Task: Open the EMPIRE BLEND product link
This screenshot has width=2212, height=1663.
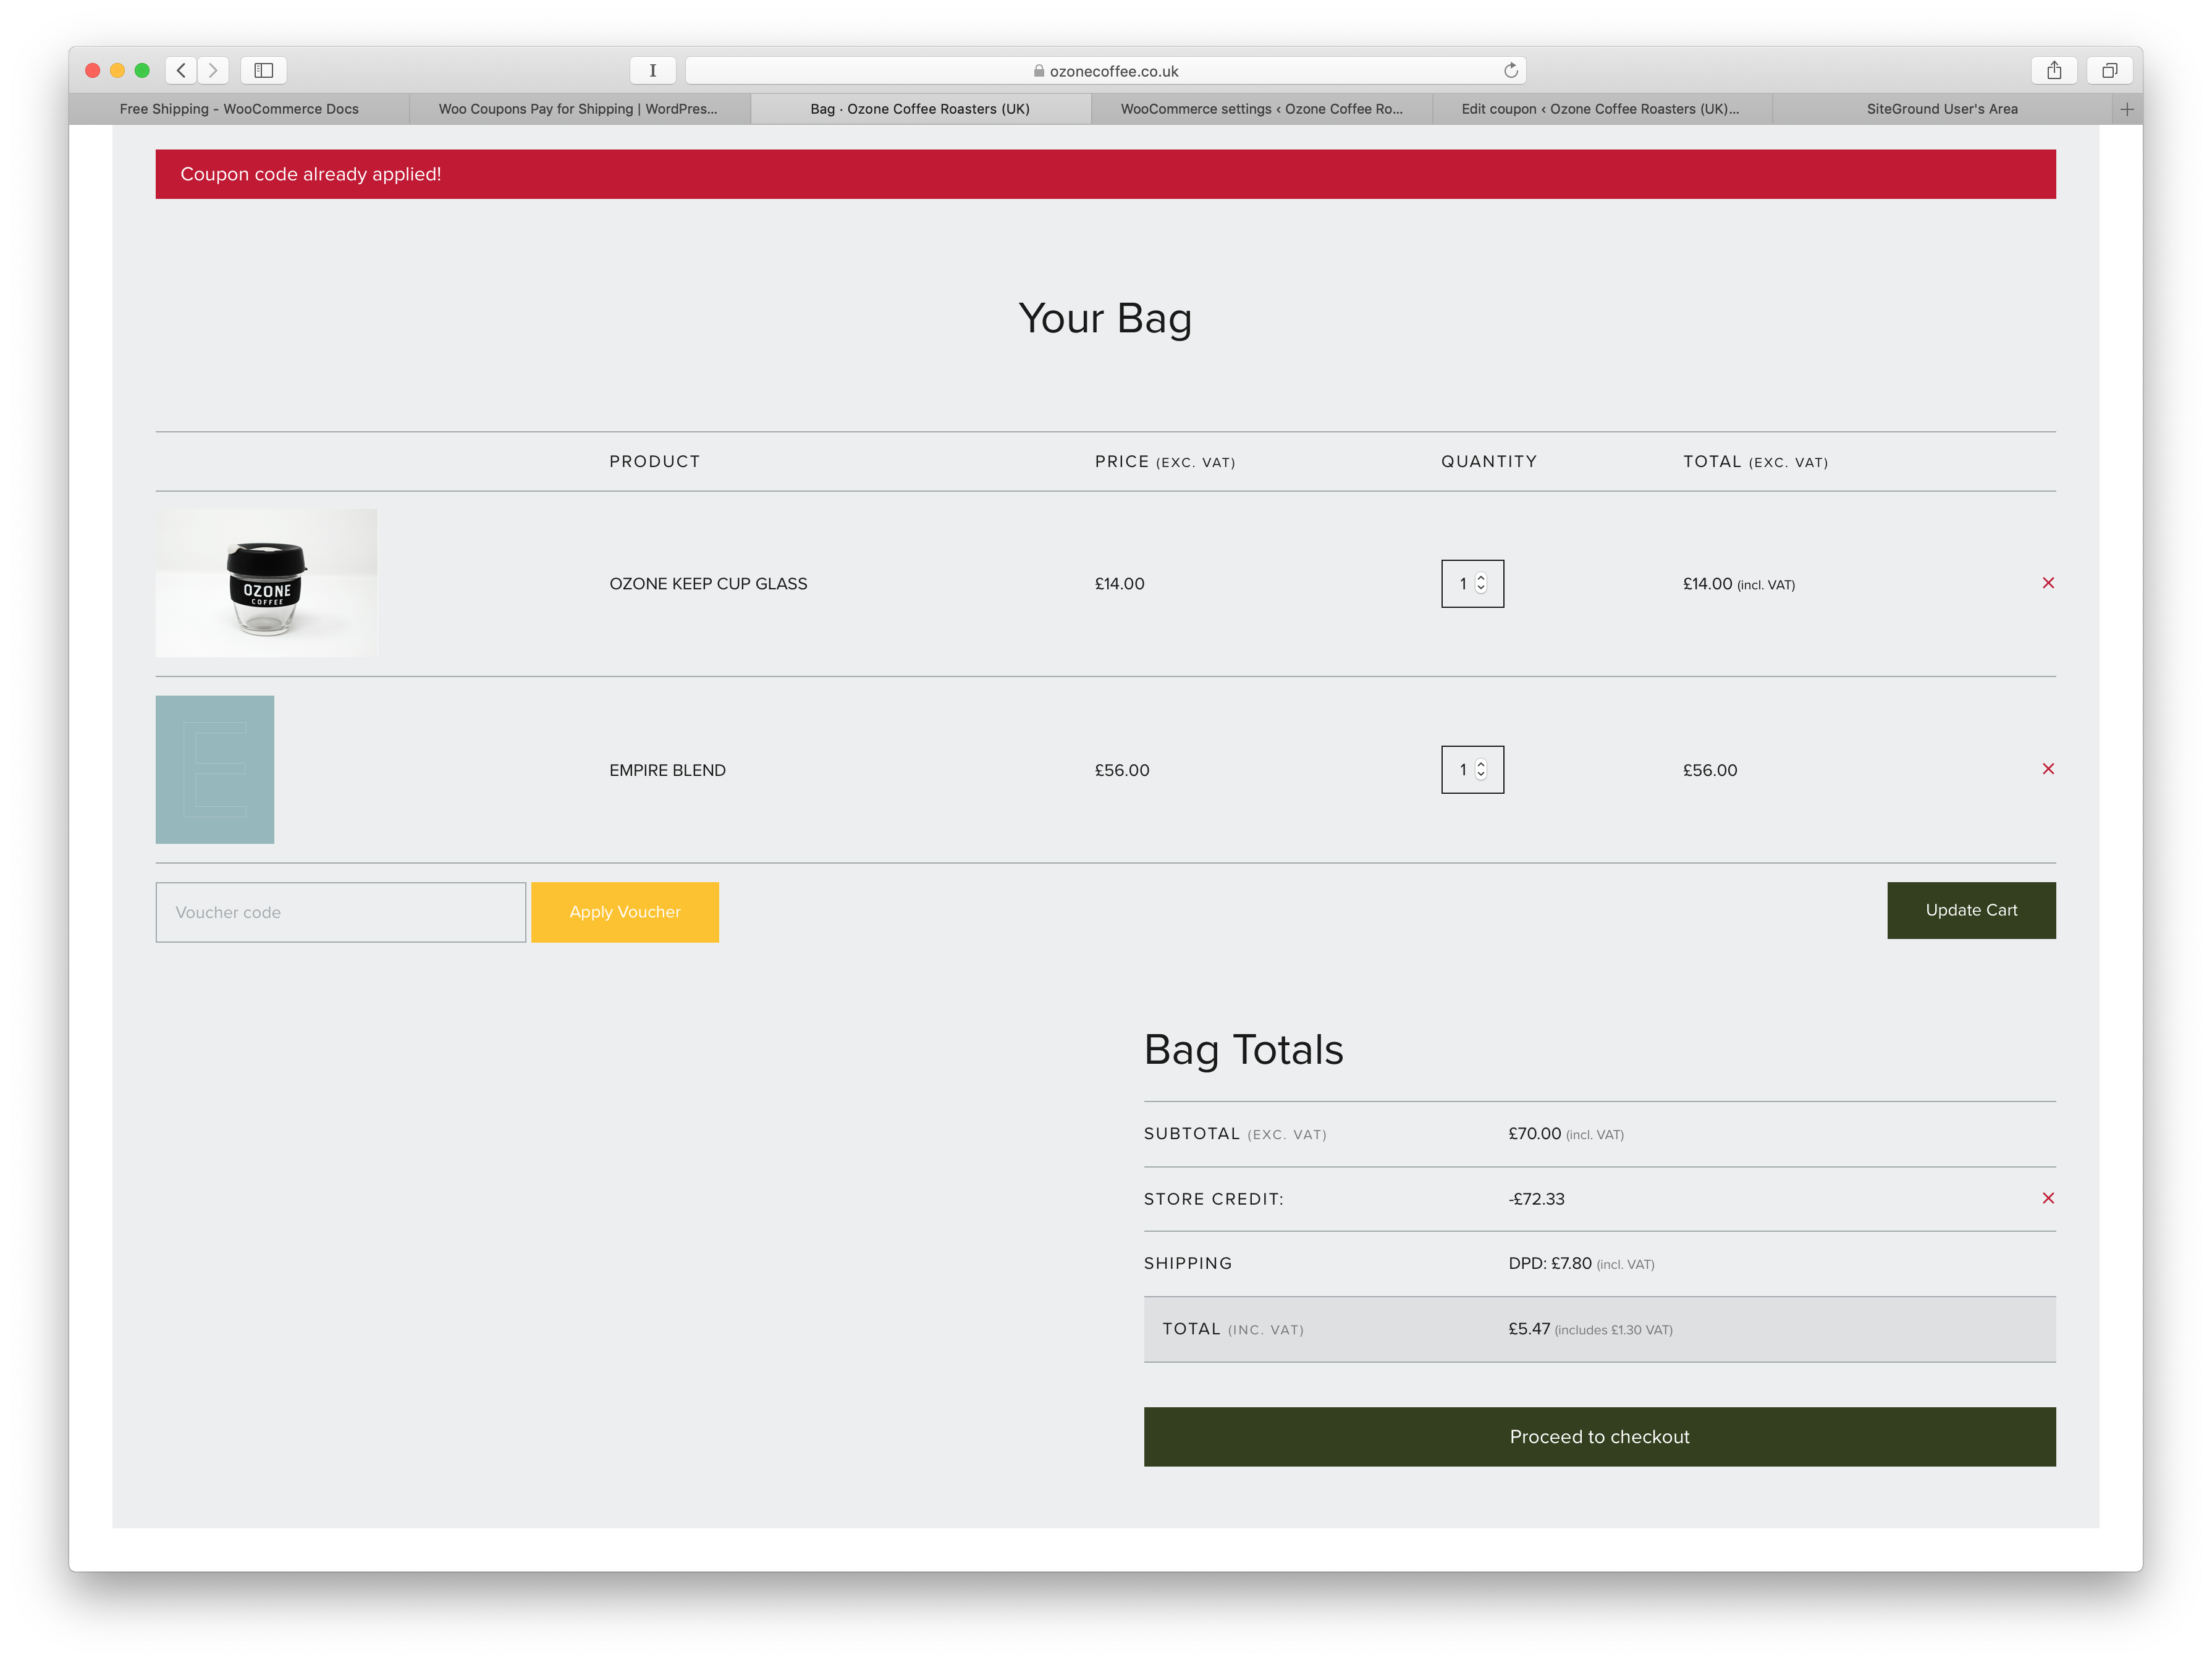Action: pos(667,770)
